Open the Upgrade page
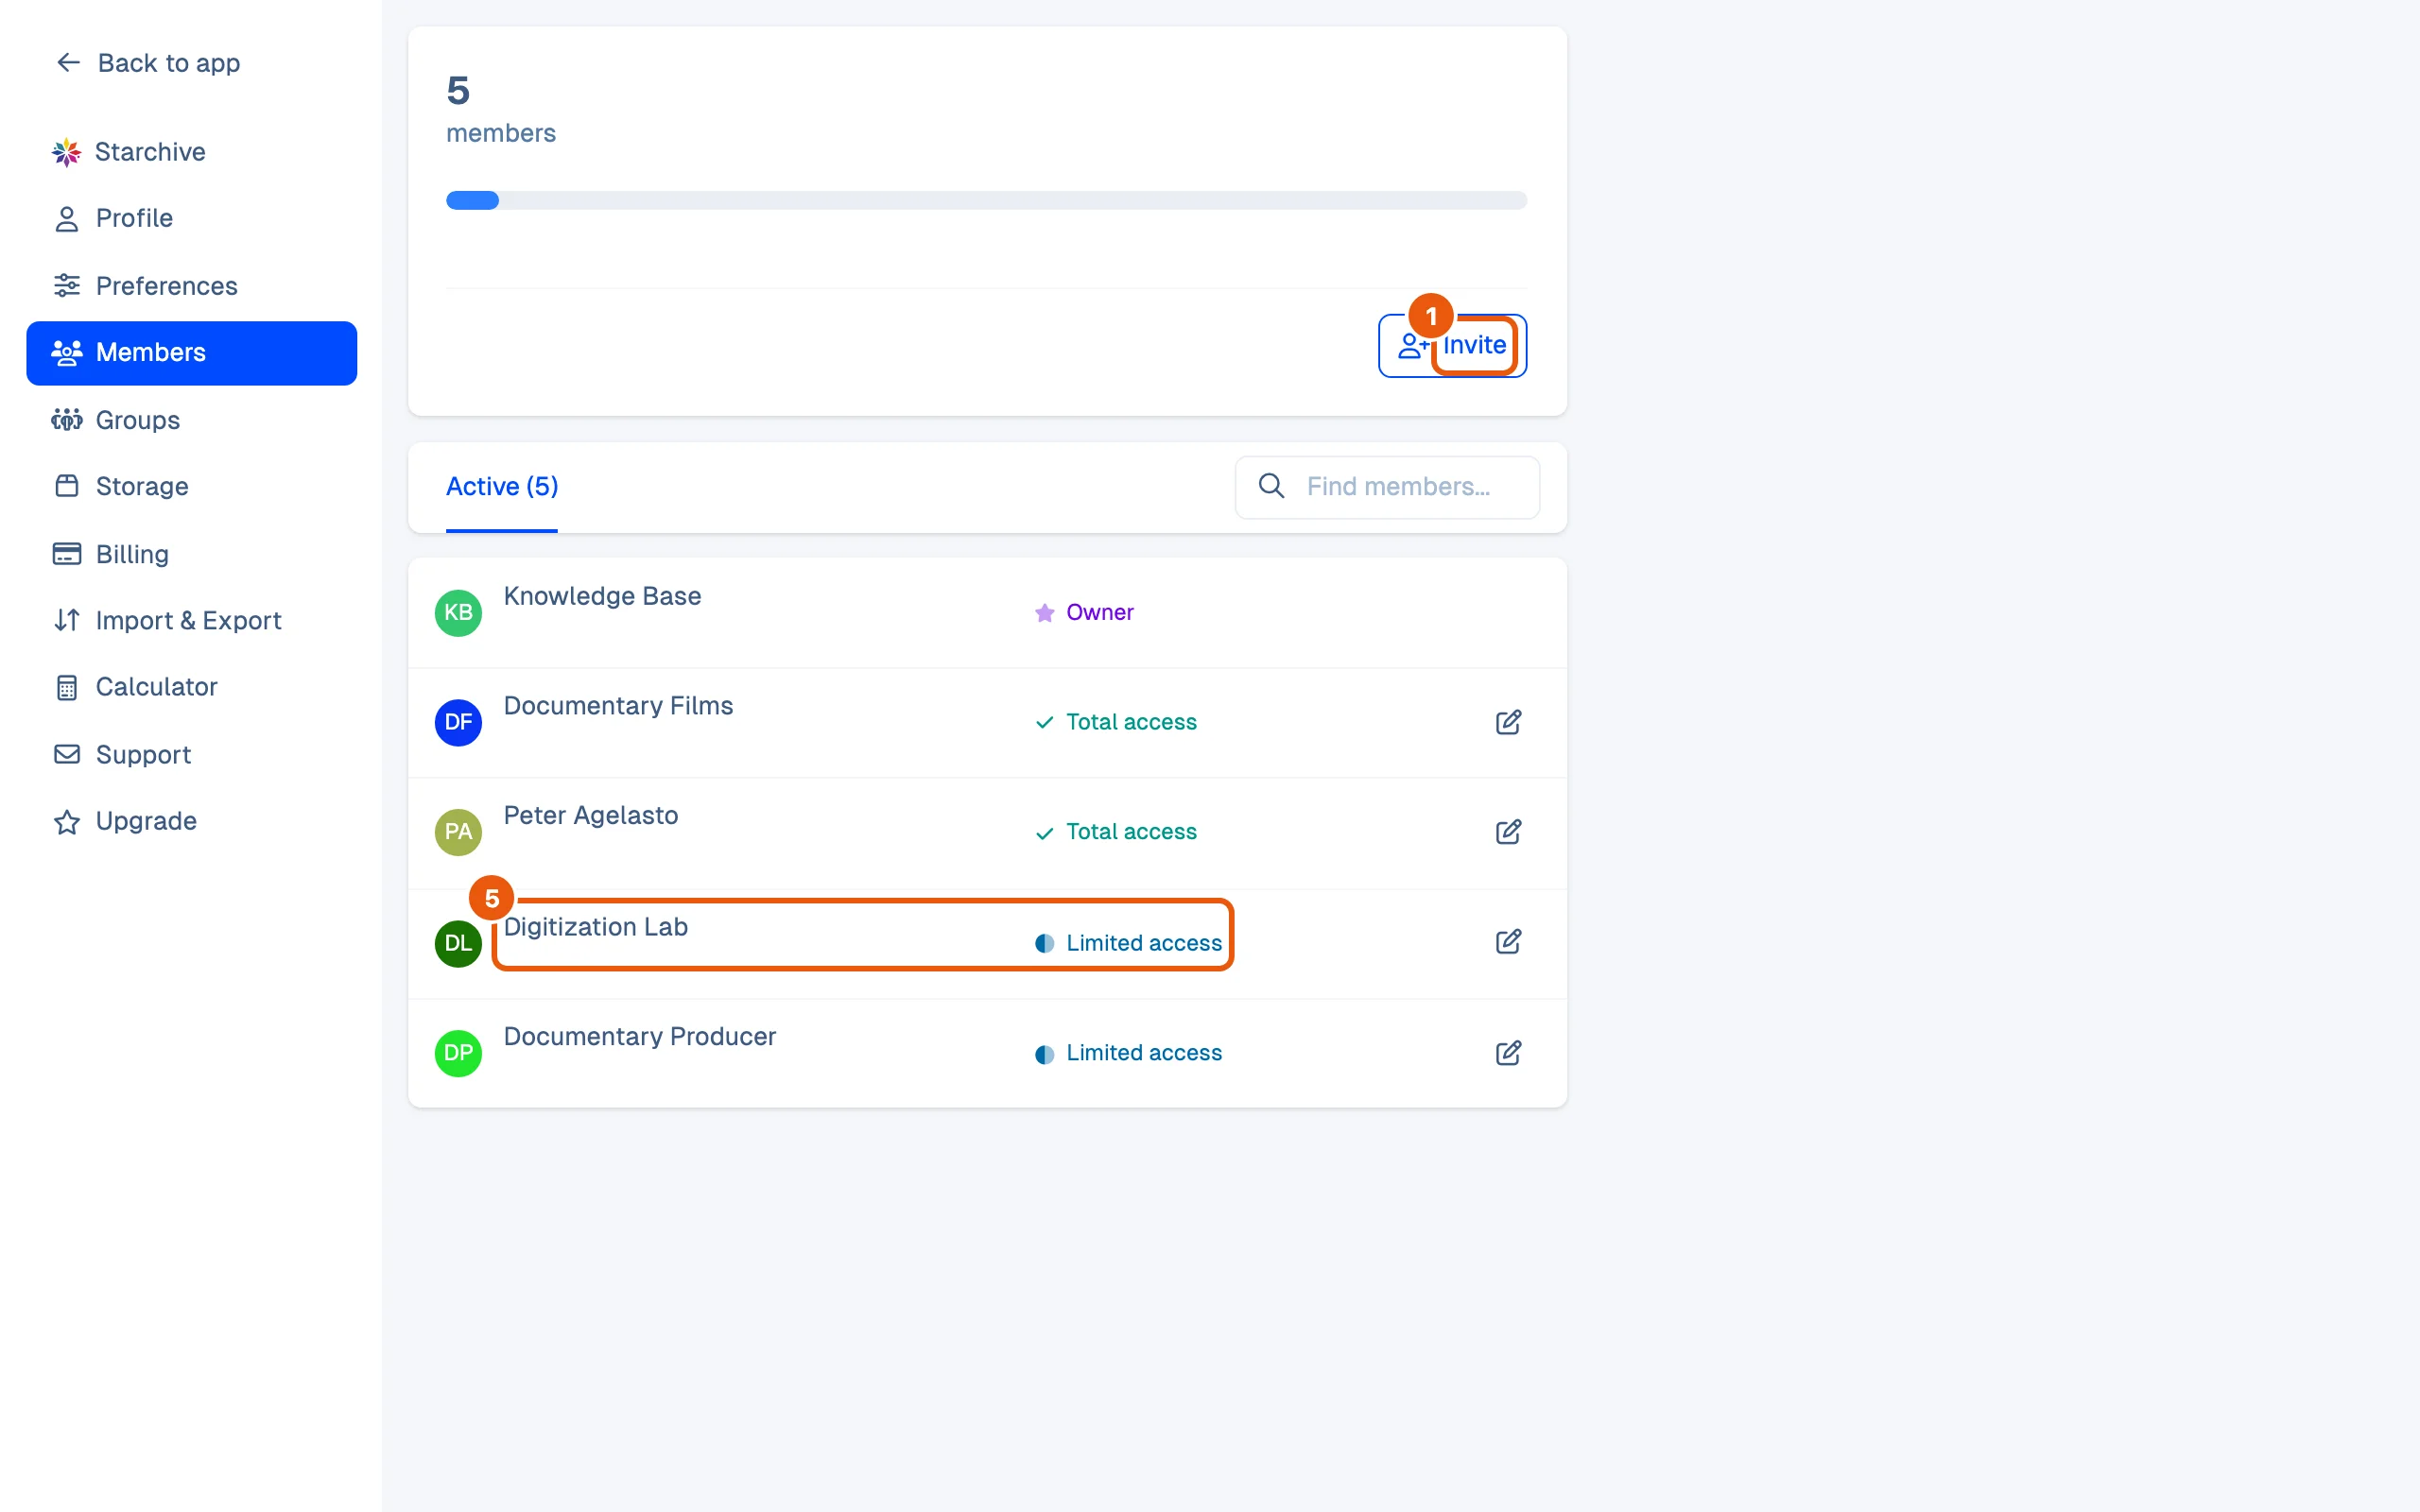Screen dimensions: 2420x1512 [x=191, y=822]
